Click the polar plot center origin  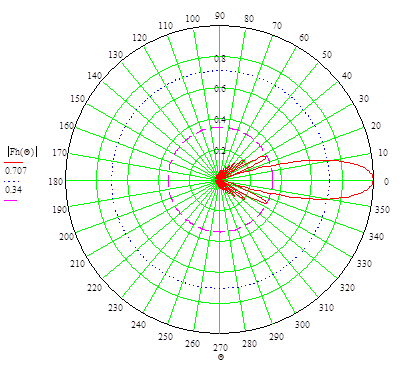pyautogui.click(x=220, y=180)
